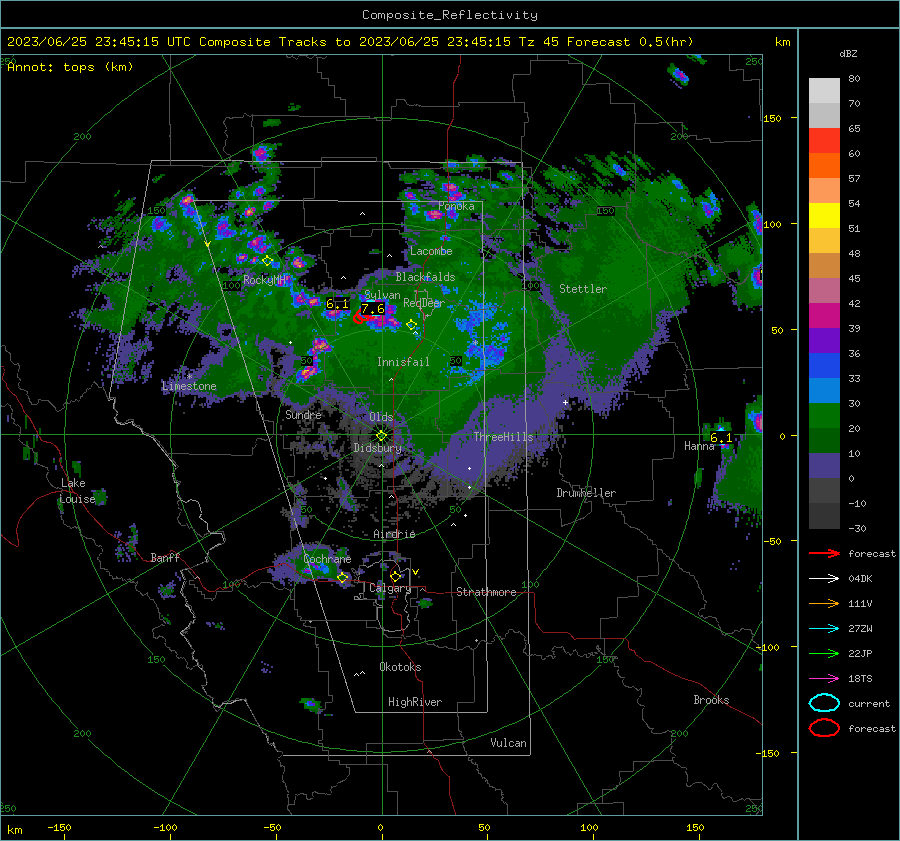Screen dimensions: 900x841
Task: Click the cyan 27ZW track arrow
Action: pyautogui.click(x=824, y=629)
